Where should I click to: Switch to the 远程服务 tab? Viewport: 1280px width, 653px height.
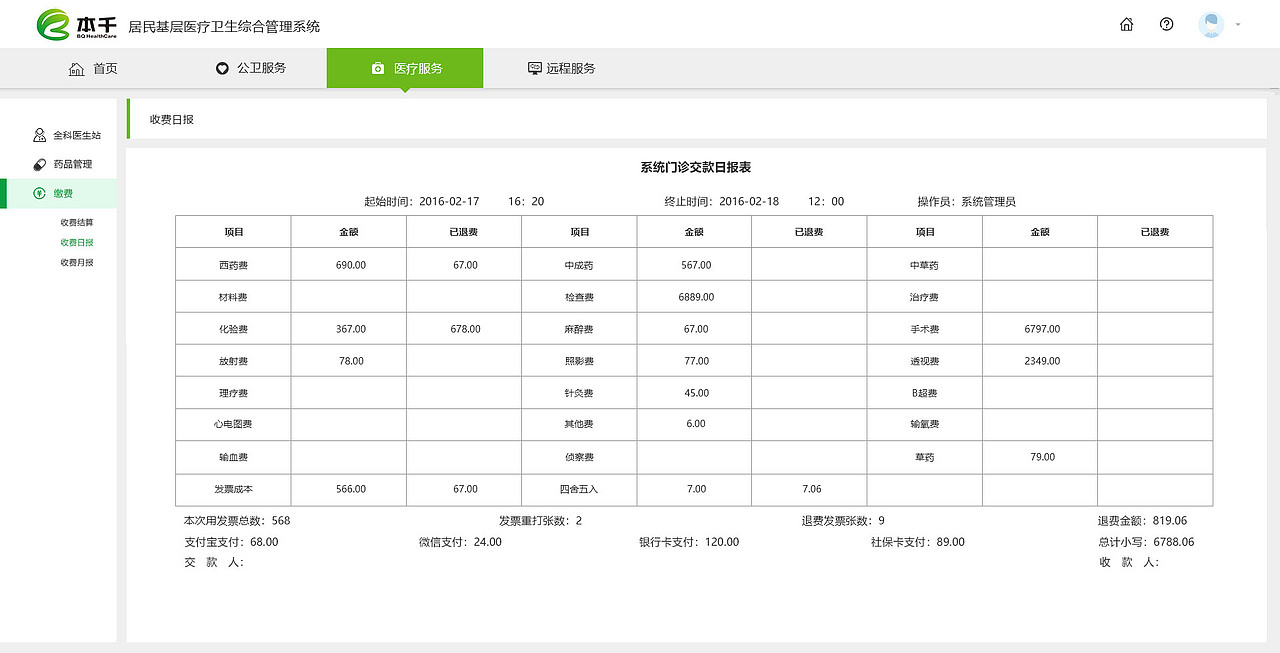(x=570, y=68)
